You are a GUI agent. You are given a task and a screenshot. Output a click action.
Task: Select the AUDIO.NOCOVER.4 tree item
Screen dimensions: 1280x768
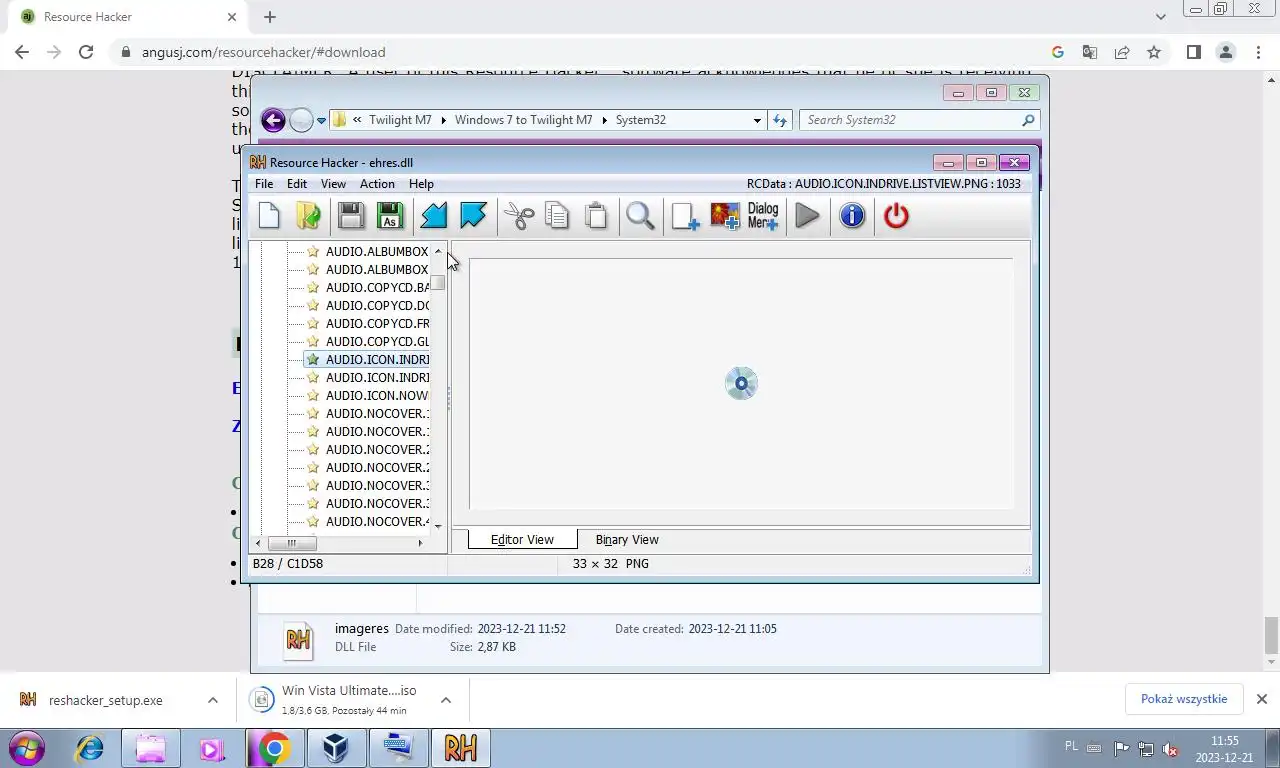377,521
